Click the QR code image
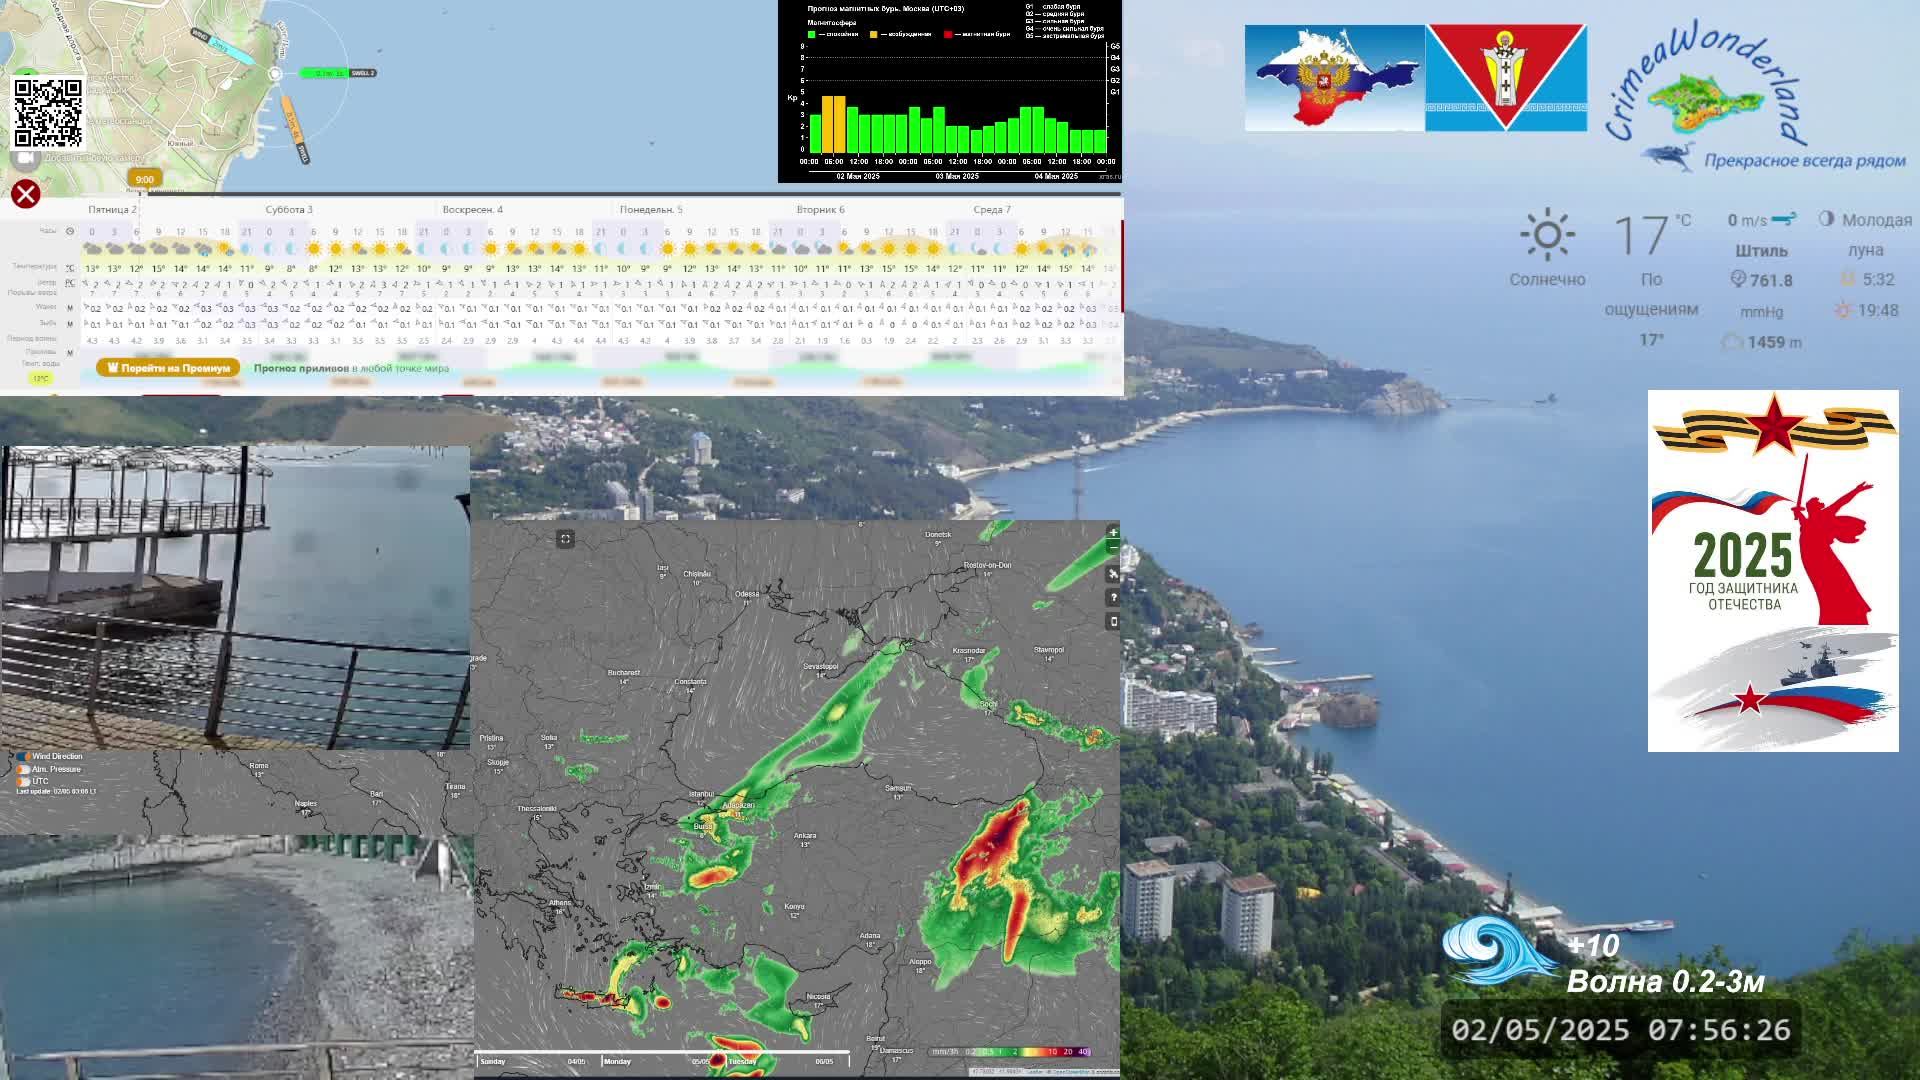This screenshot has width=1920, height=1080. (x=47, y=113)
